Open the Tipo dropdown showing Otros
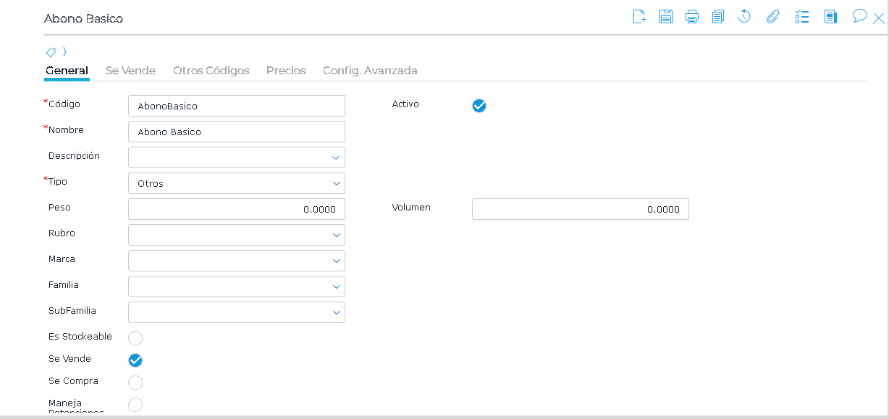Viewport: 889px width, 419px height. [x=236, y=183]
